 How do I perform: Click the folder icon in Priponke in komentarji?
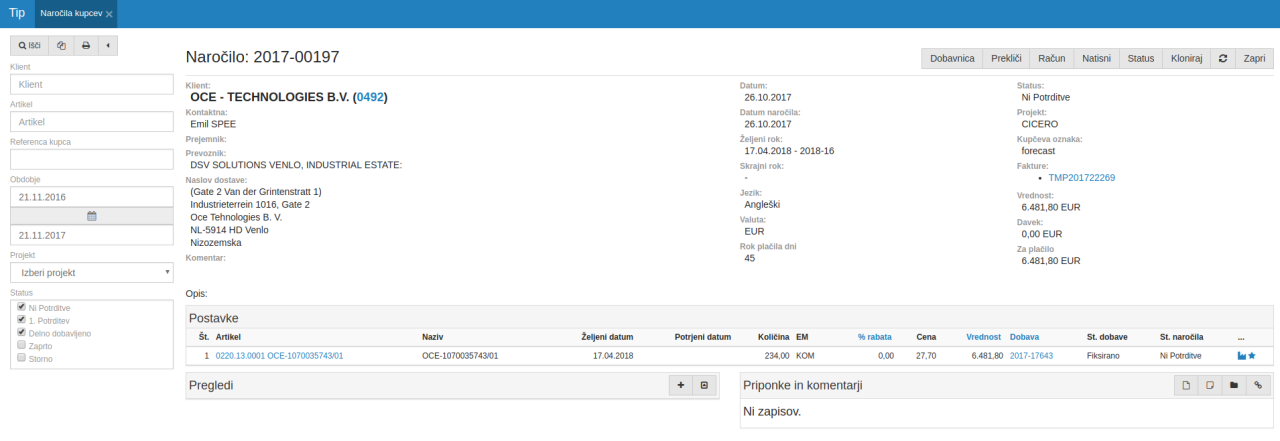pos(1234,385)
